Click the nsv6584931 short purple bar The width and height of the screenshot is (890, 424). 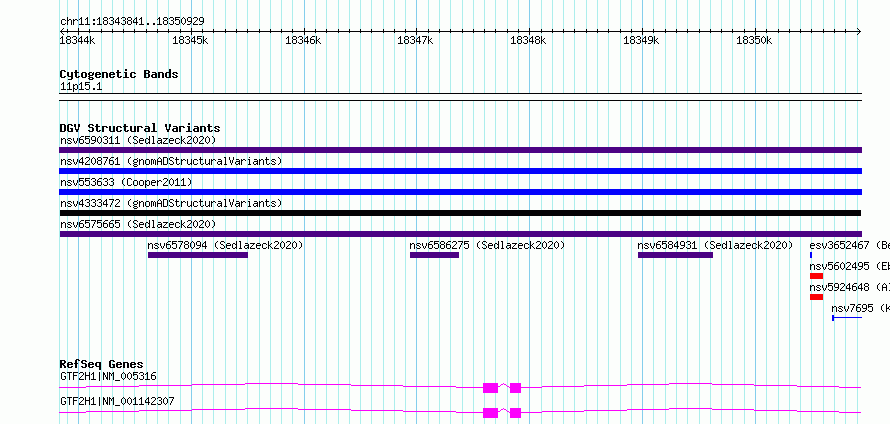[675, 255]
